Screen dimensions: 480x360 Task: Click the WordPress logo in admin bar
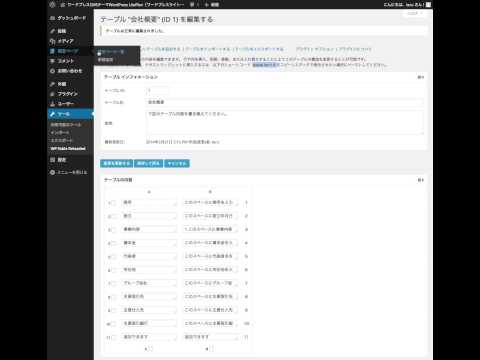pos(52,5)
